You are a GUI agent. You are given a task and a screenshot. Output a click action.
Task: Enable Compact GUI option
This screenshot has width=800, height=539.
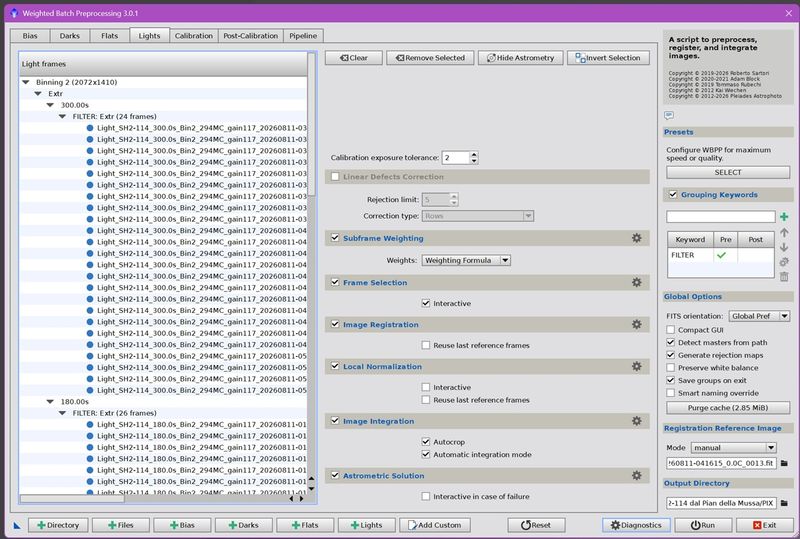click(671, 330)
